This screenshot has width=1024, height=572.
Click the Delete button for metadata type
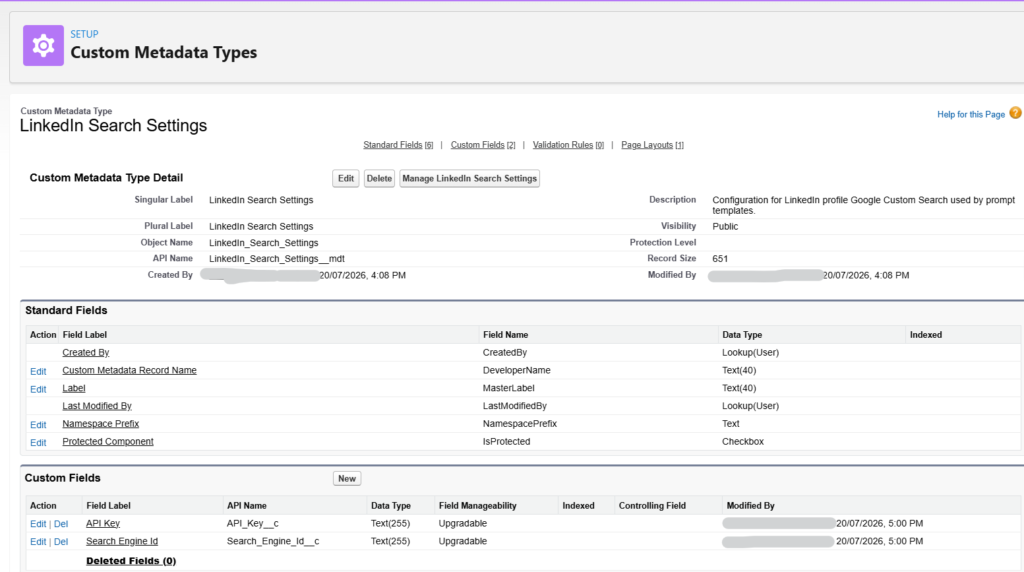379,178
